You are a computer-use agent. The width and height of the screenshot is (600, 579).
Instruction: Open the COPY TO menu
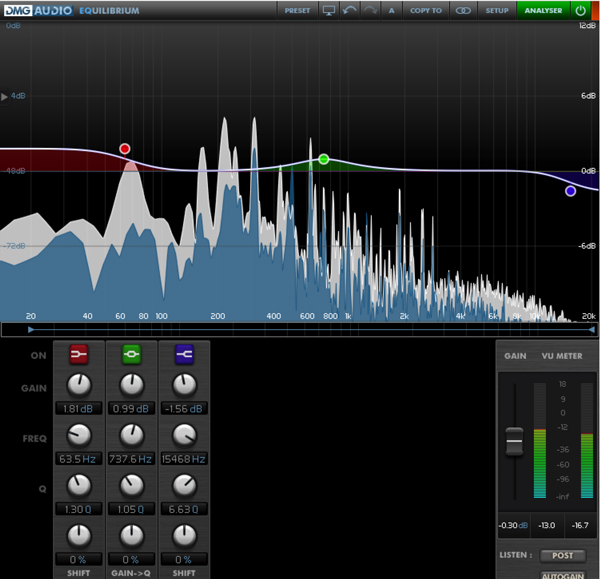click(425, 10)
